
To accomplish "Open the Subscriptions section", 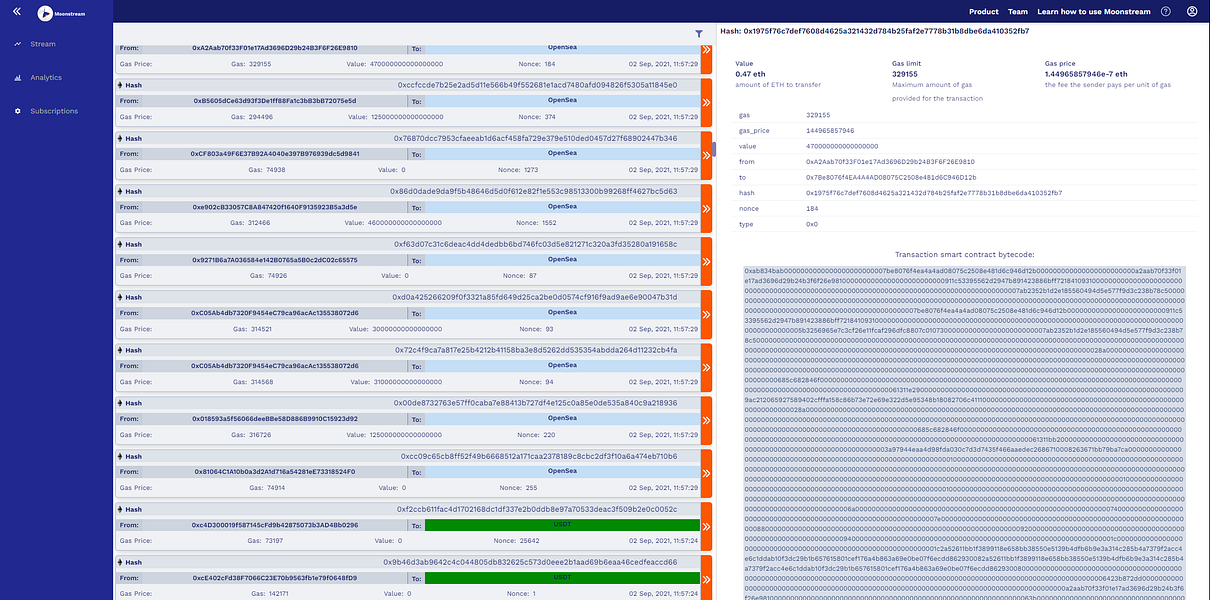I will click(x=54, y=111).
